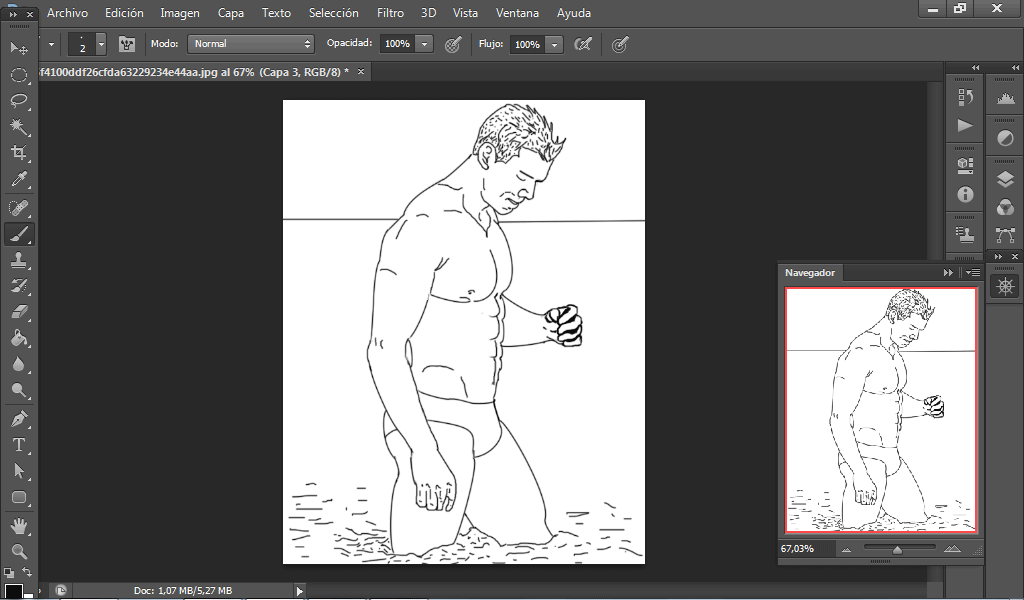
Task: Select the Clone Stamp tool
Action: (x=19, y=260)
